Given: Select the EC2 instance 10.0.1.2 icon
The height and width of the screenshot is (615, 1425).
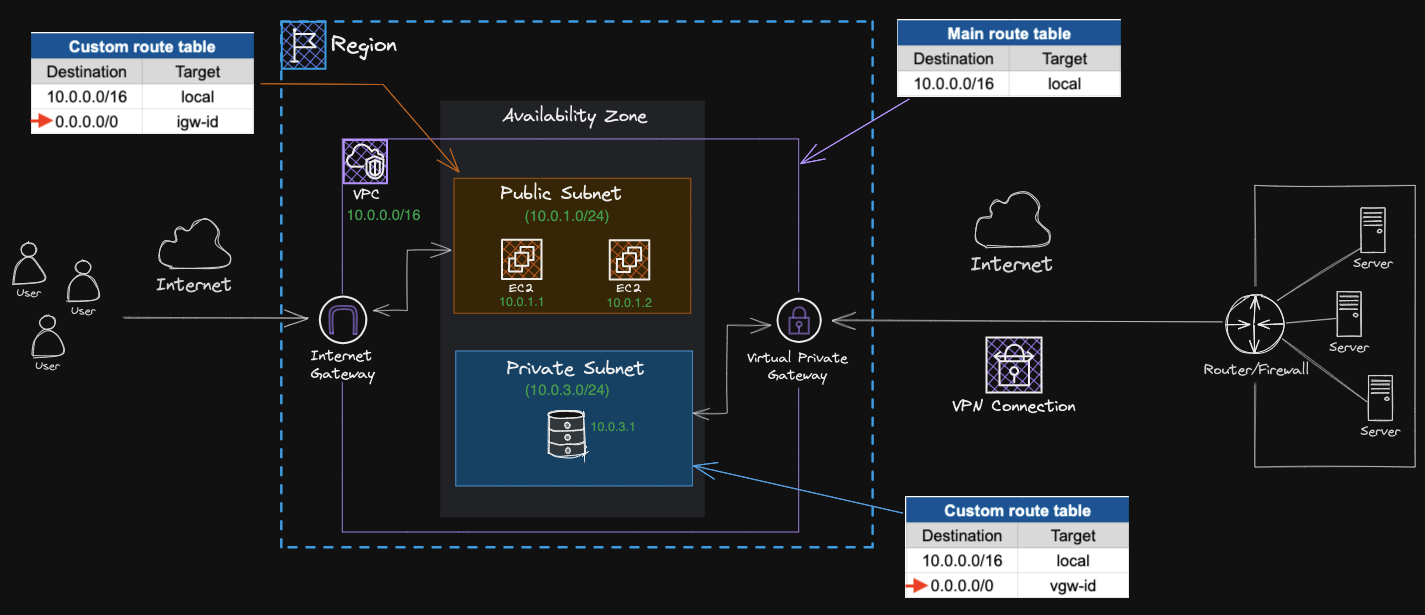Looking at the screenshot, I should point(629,259).
